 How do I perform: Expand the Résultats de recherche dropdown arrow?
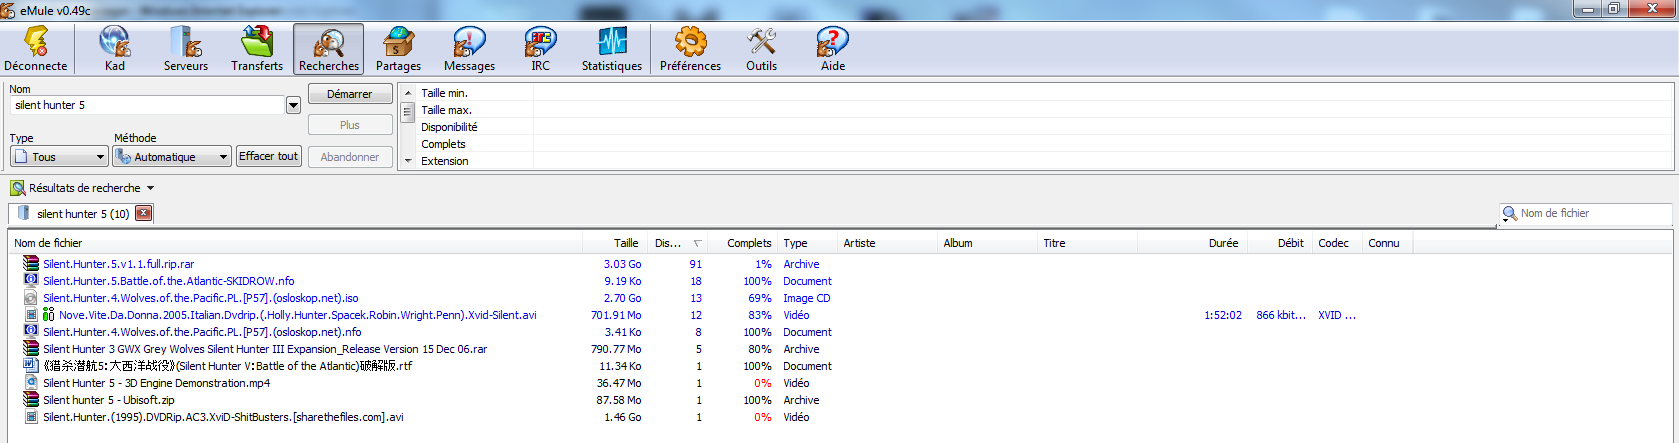point(151,188)
